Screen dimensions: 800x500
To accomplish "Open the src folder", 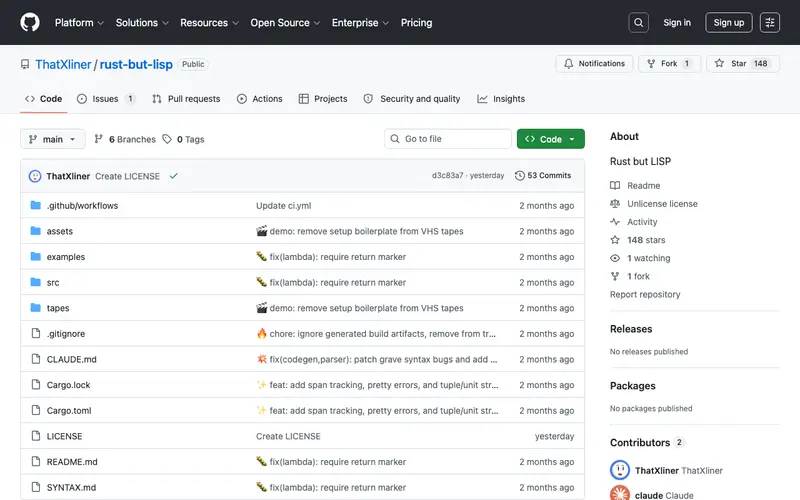I will [53, 283].
